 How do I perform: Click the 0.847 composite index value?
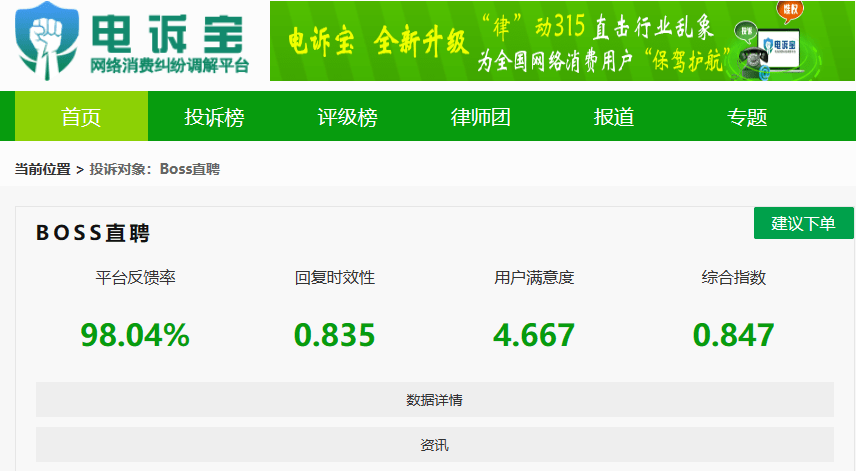point(733,335)
